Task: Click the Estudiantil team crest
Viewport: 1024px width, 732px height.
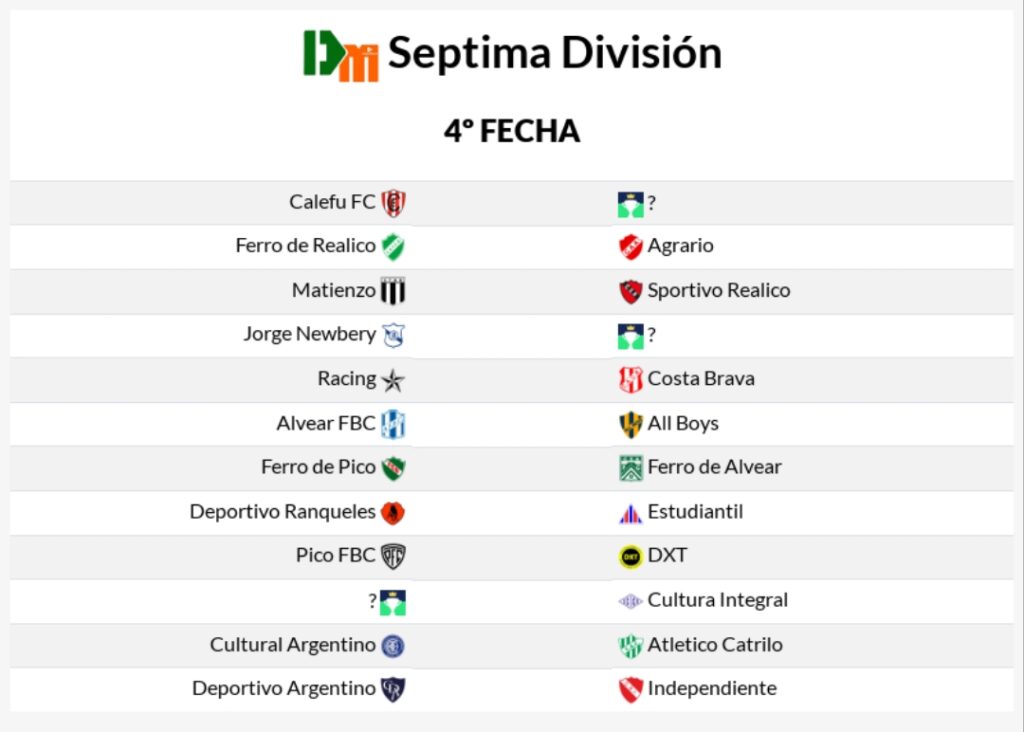Action: [x=630, y=513]
